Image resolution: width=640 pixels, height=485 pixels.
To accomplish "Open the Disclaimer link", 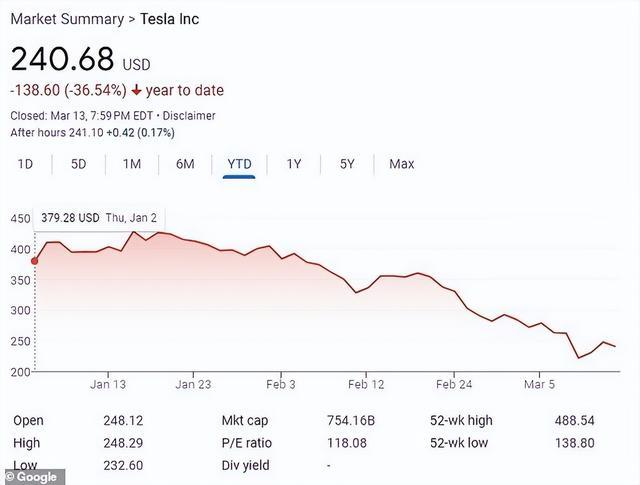I will tap(189, 116).
